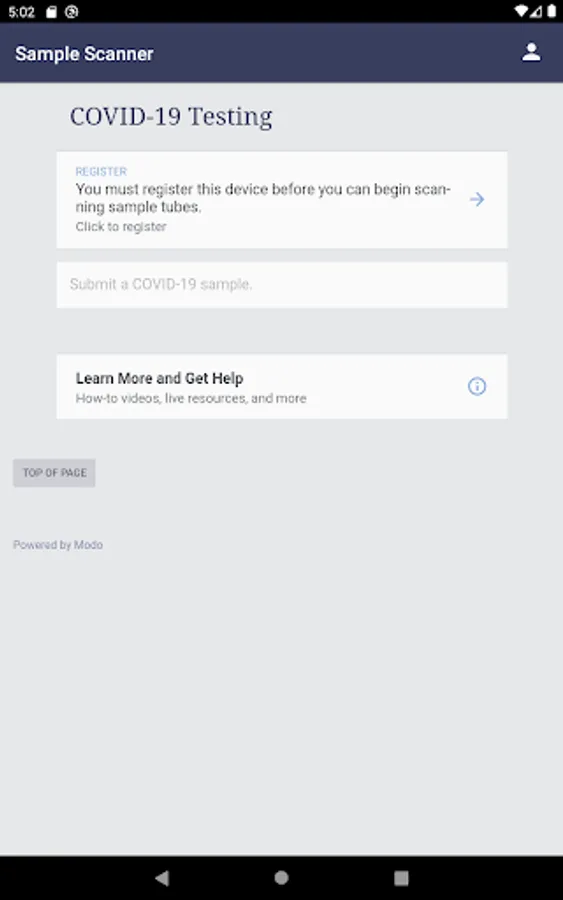The width and height of the screenshot is (563, 900).
Task: Tap the cellular signal status icon
Action: pos(536,11)
